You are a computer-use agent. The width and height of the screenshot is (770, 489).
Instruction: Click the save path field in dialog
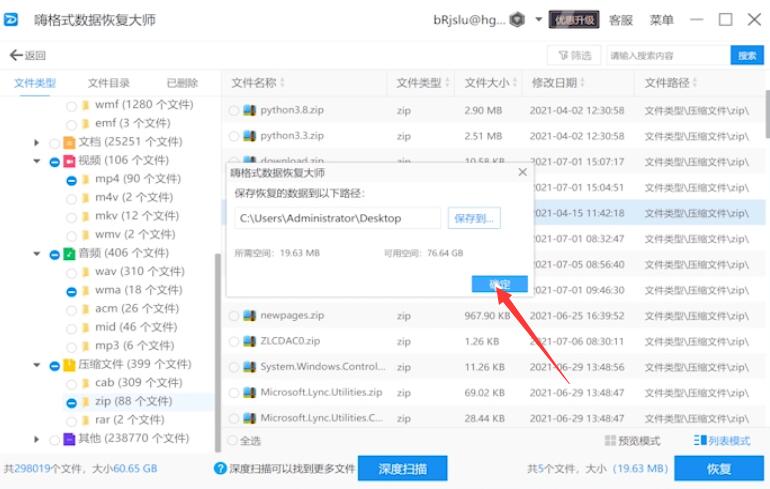337,218
